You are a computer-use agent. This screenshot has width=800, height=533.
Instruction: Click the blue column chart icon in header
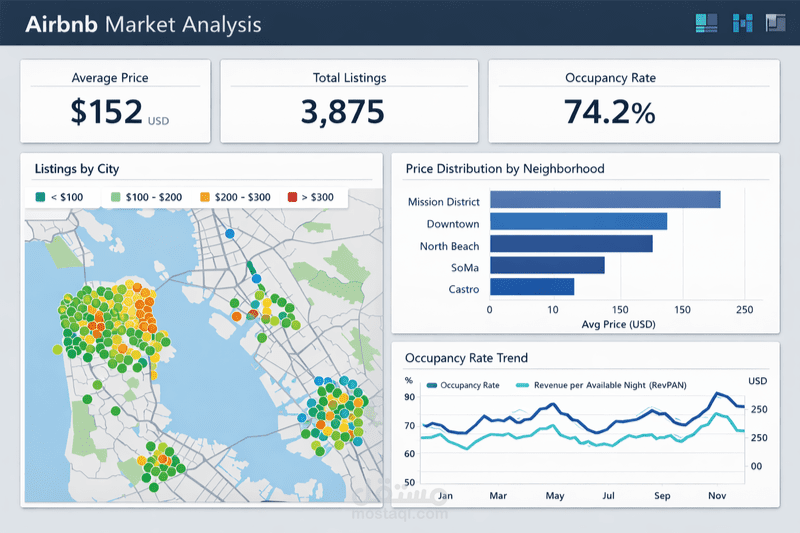click(x=742, y=23)
